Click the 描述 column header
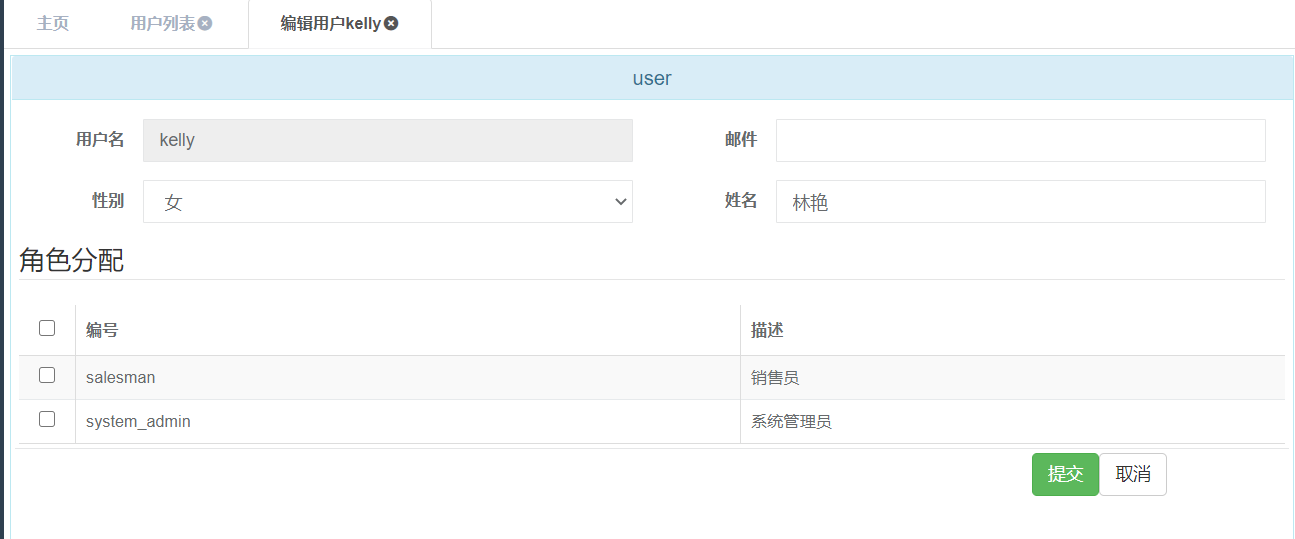 pos(1013,330)
